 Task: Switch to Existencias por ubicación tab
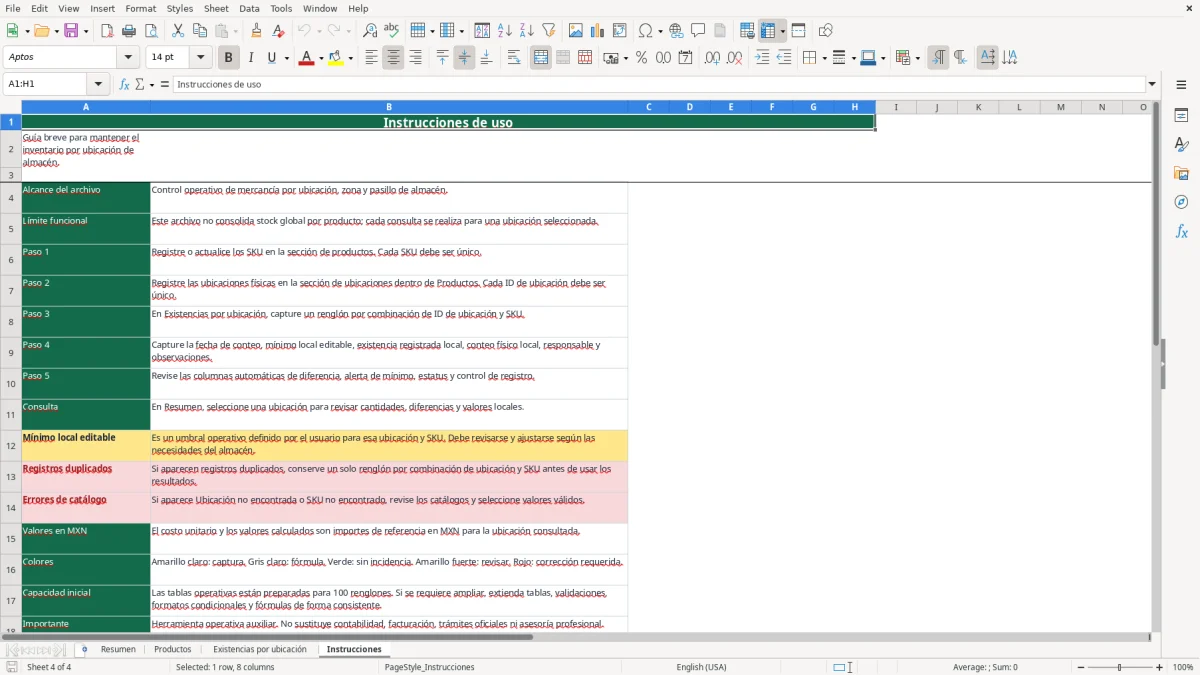(260, 649)
